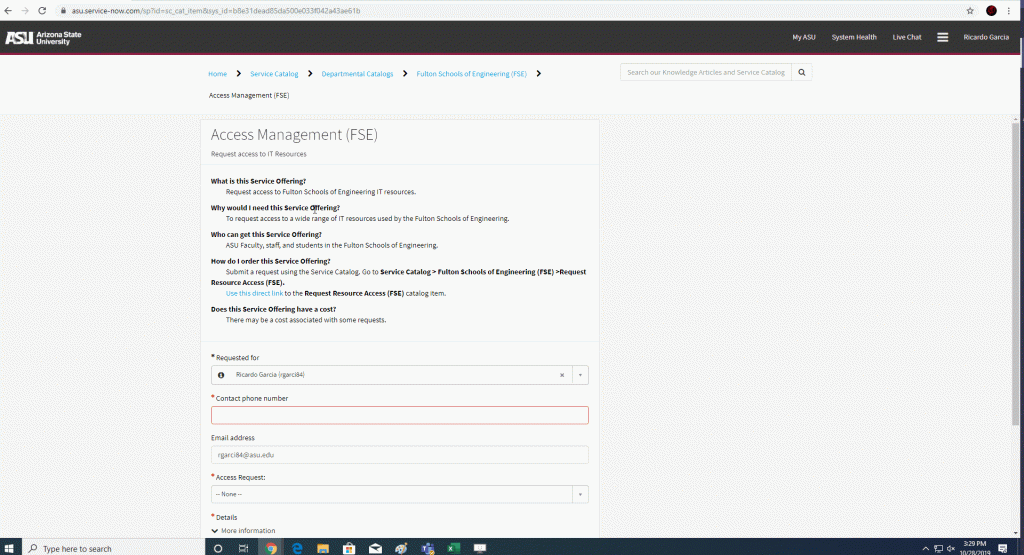Open My ASU in the header
This screenshot has width=1024, height=555.
pos(804,37)
